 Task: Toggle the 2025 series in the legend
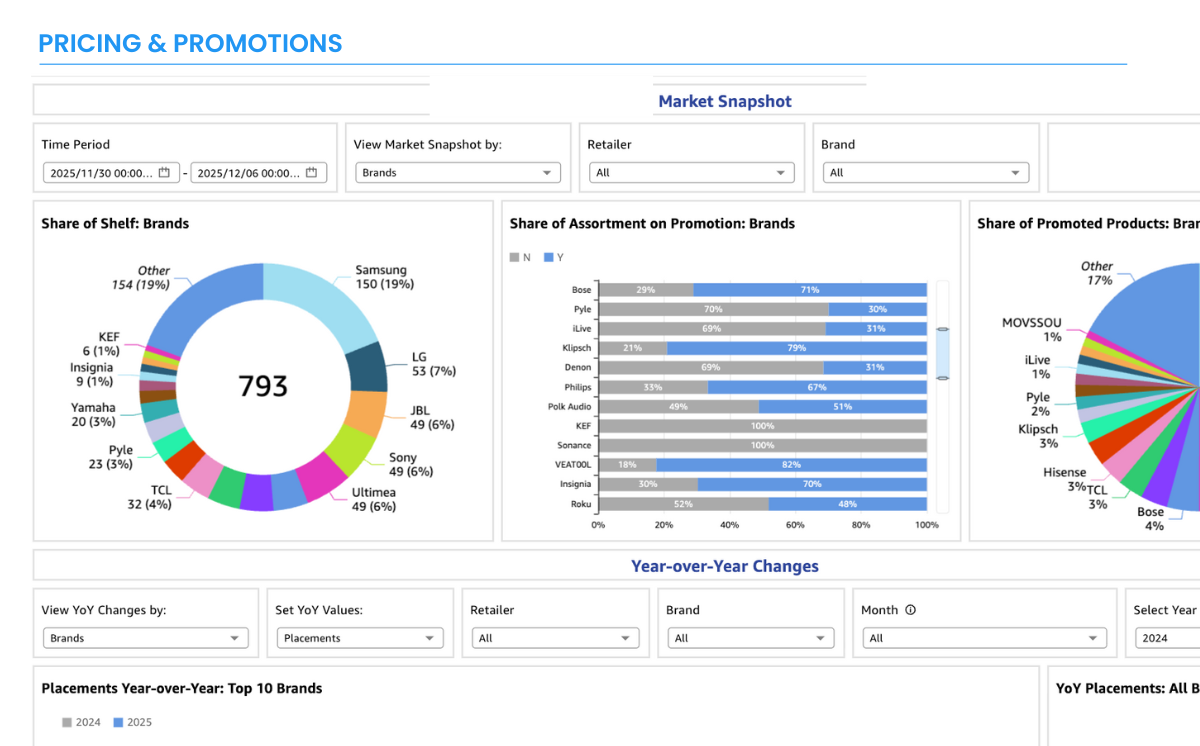pyautogui.click(x=118, y=722)
